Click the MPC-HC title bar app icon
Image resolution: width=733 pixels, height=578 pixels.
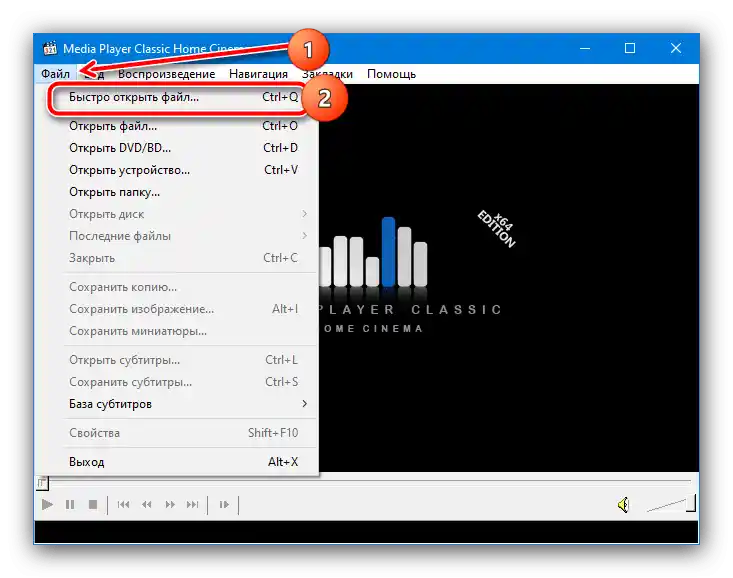tap(50, 48)
